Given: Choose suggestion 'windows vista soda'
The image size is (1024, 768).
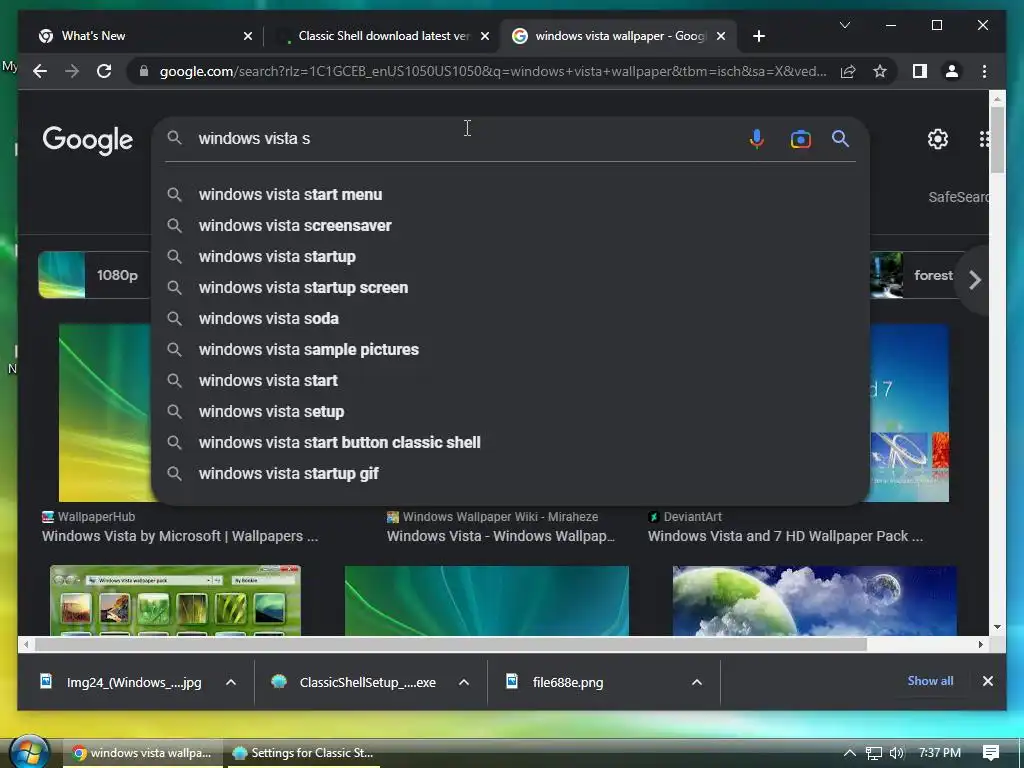Looking at the screenshot, I should tap(509, 319).
